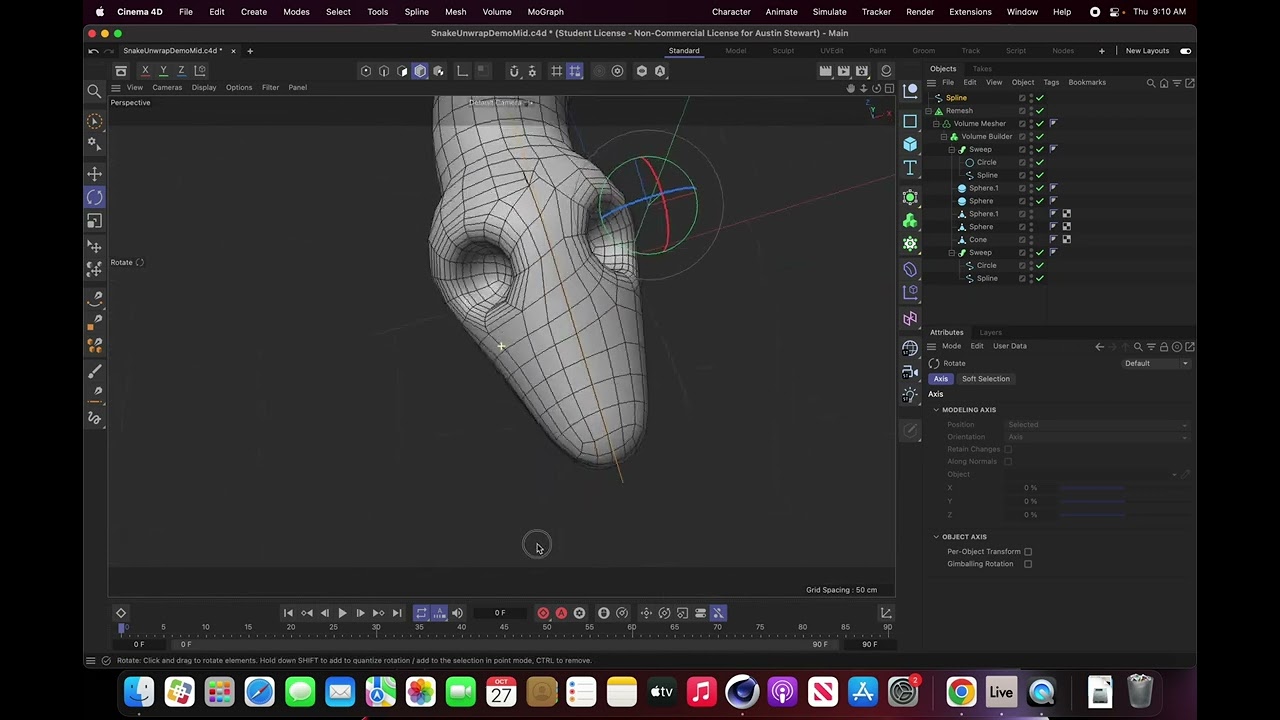1280x720 pixels.
Task: Go to the start of the timeline
Action: click(x=288, y=613)
